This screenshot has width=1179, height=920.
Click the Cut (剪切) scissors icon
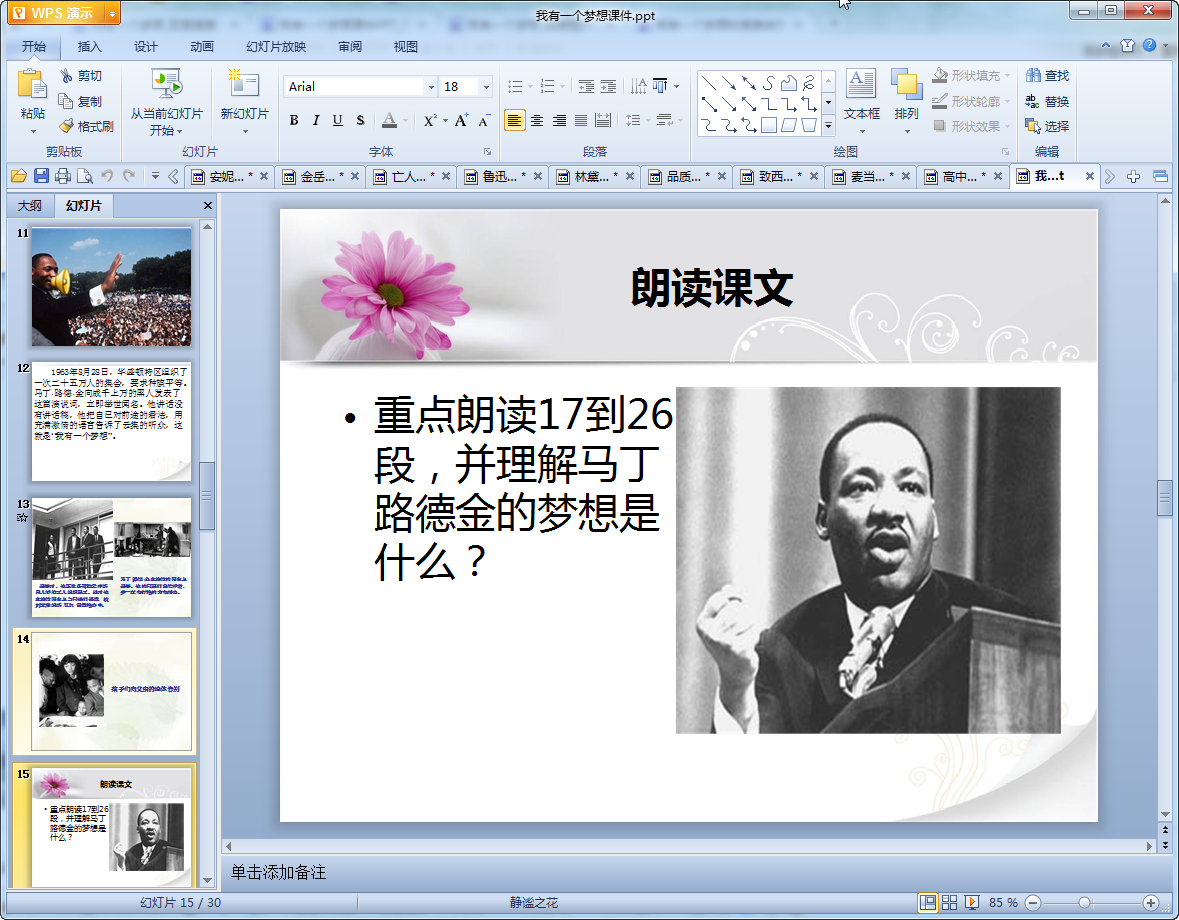[67, 75]
